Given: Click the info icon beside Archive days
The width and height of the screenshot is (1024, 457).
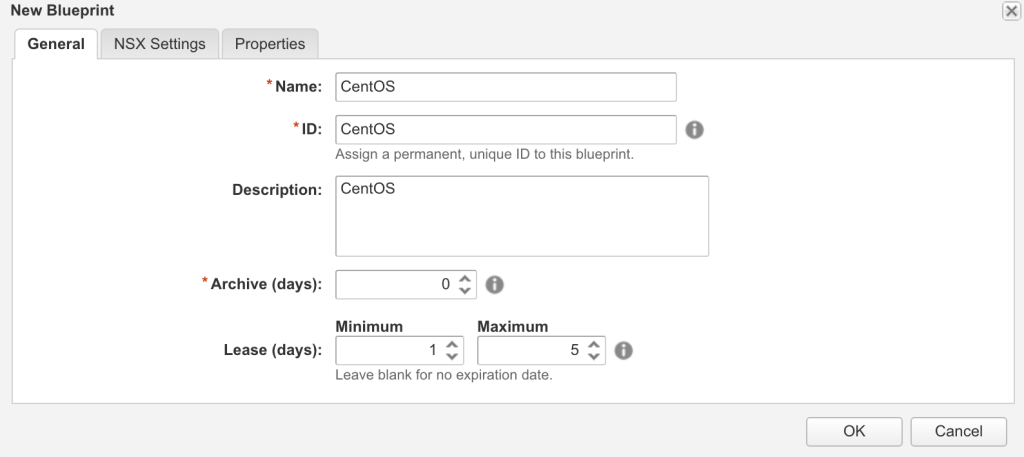Looking at the screenshot, I should (x=494, y=285).
